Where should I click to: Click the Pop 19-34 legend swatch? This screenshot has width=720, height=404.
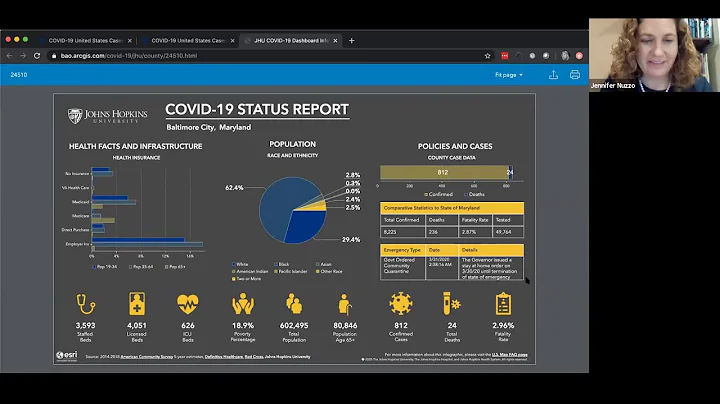tap(95, 267)
